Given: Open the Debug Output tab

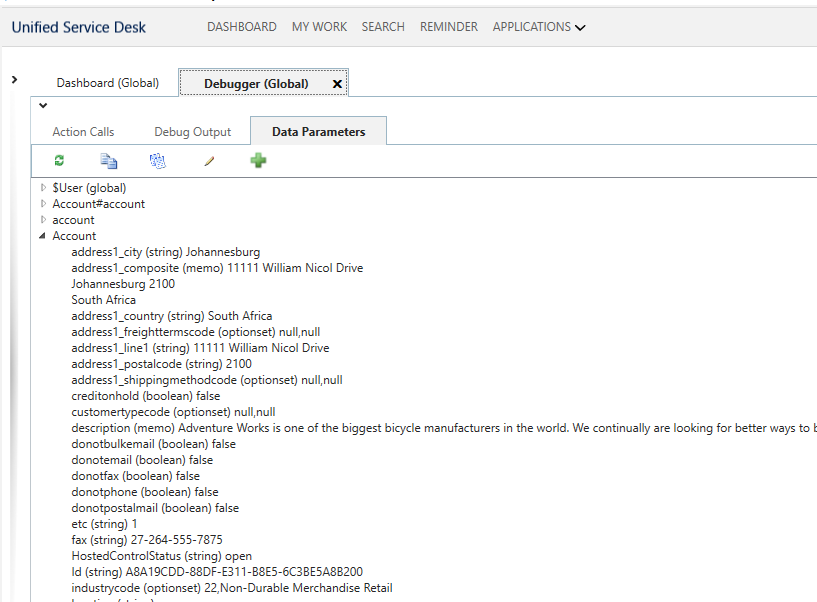Looking at the screenshot, I should coord(192,131).
